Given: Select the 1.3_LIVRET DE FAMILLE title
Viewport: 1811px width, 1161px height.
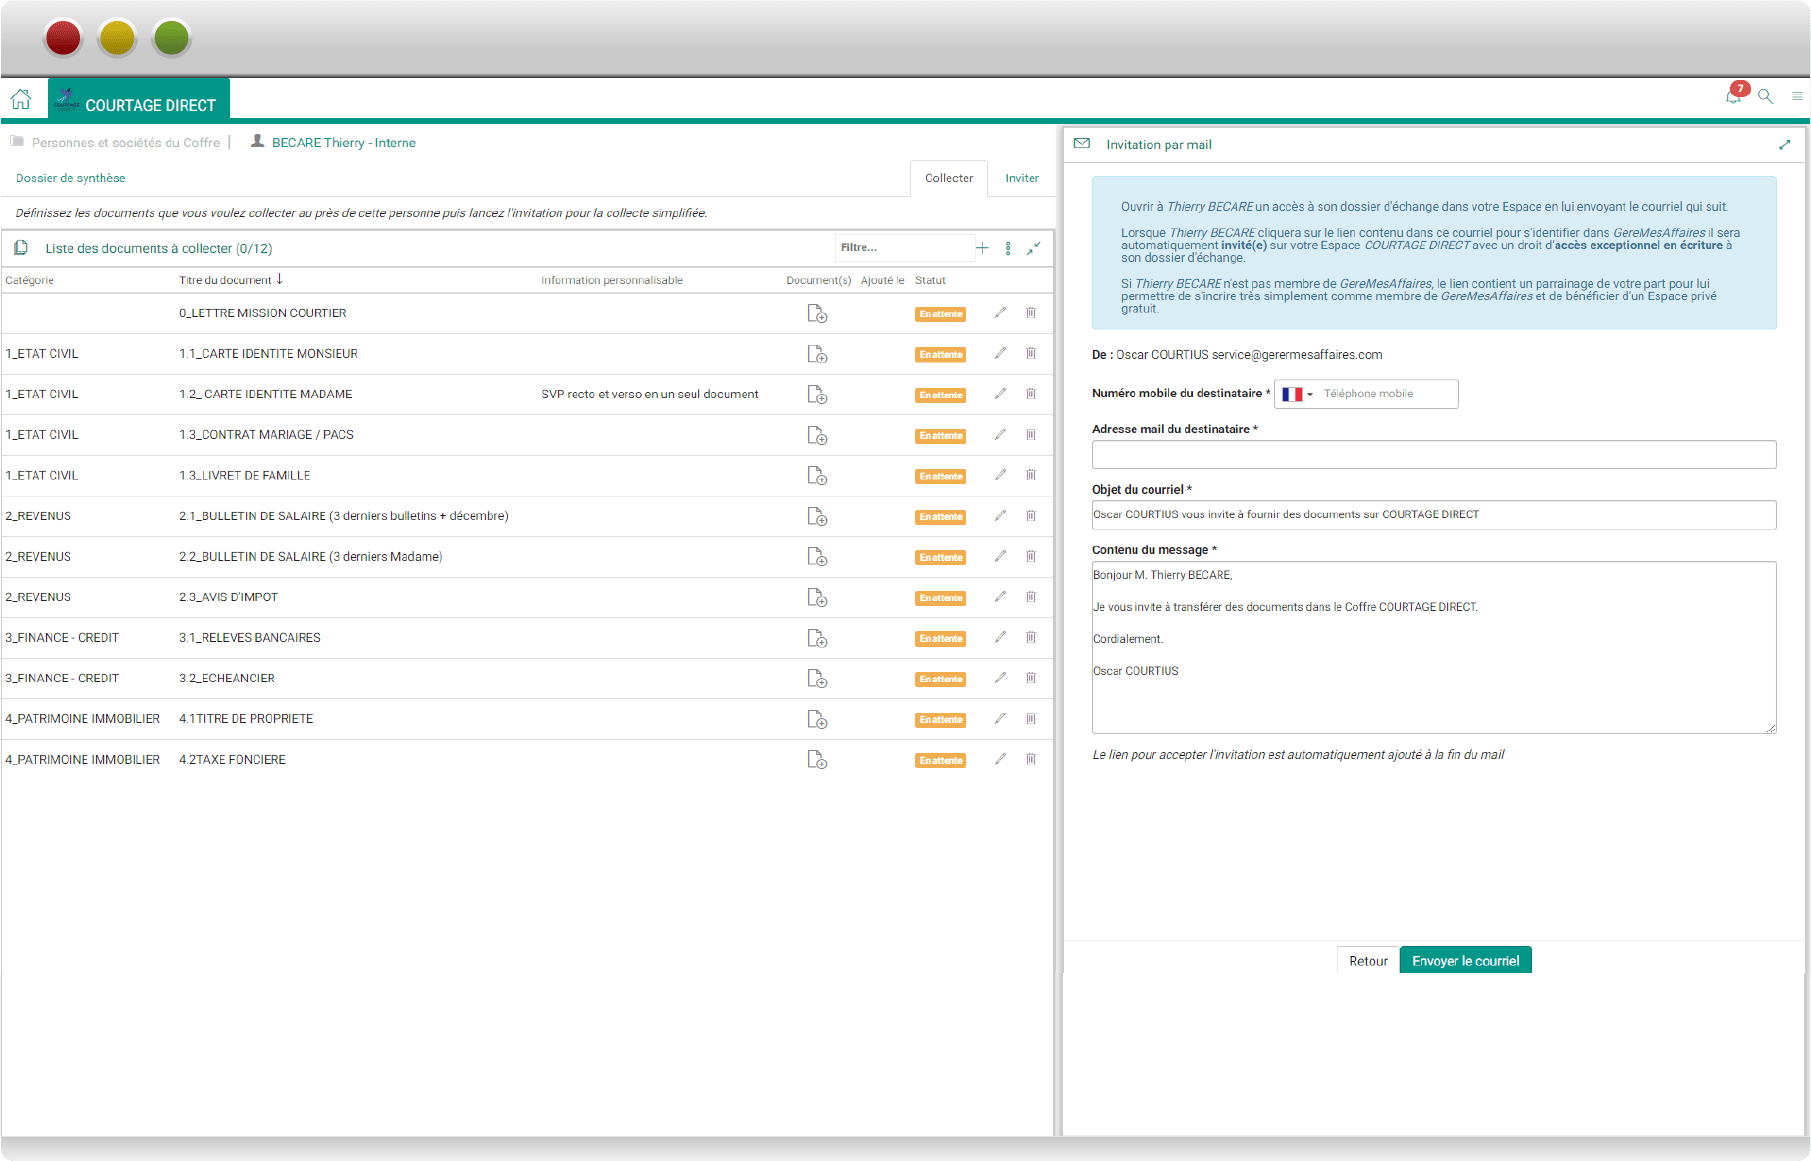Looking at the screenshot, I should 245,475.
